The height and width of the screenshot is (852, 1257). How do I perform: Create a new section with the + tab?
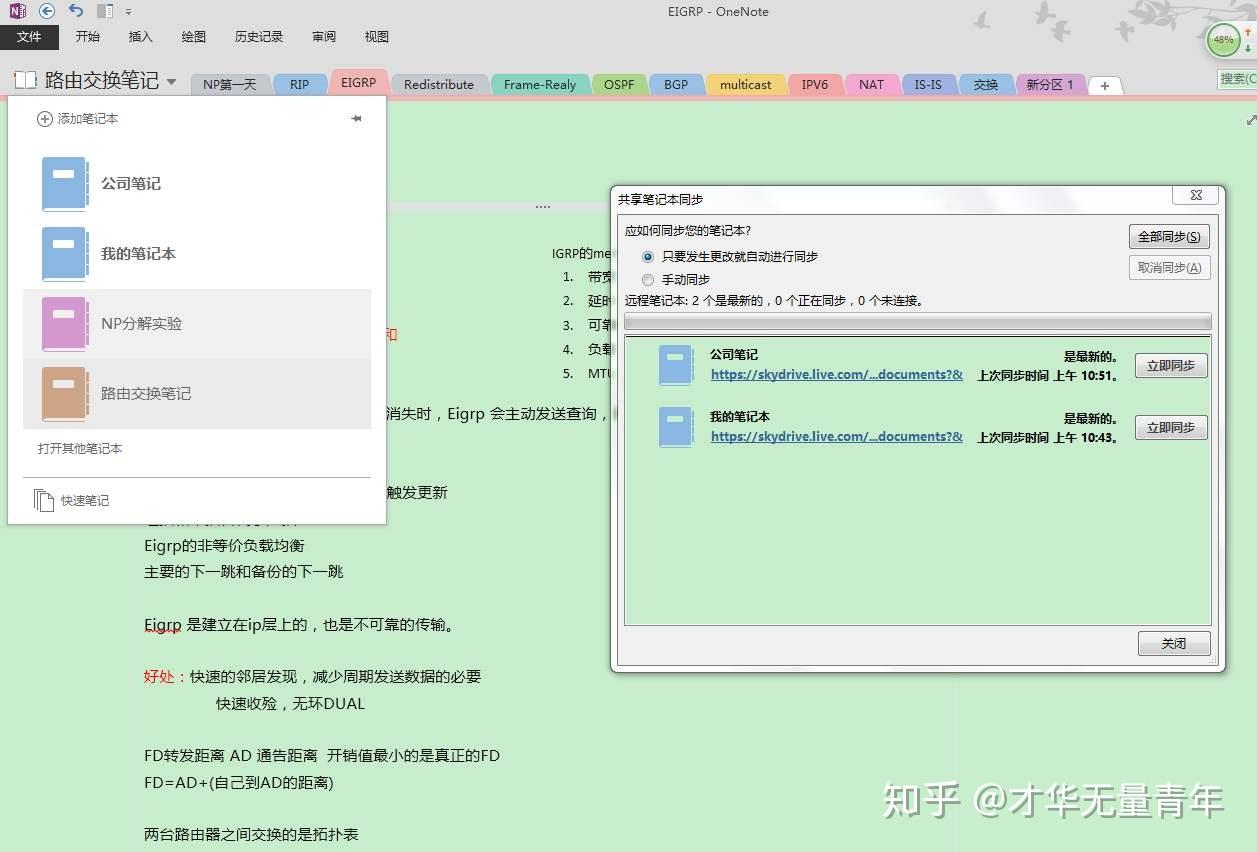pos(1105,85)
